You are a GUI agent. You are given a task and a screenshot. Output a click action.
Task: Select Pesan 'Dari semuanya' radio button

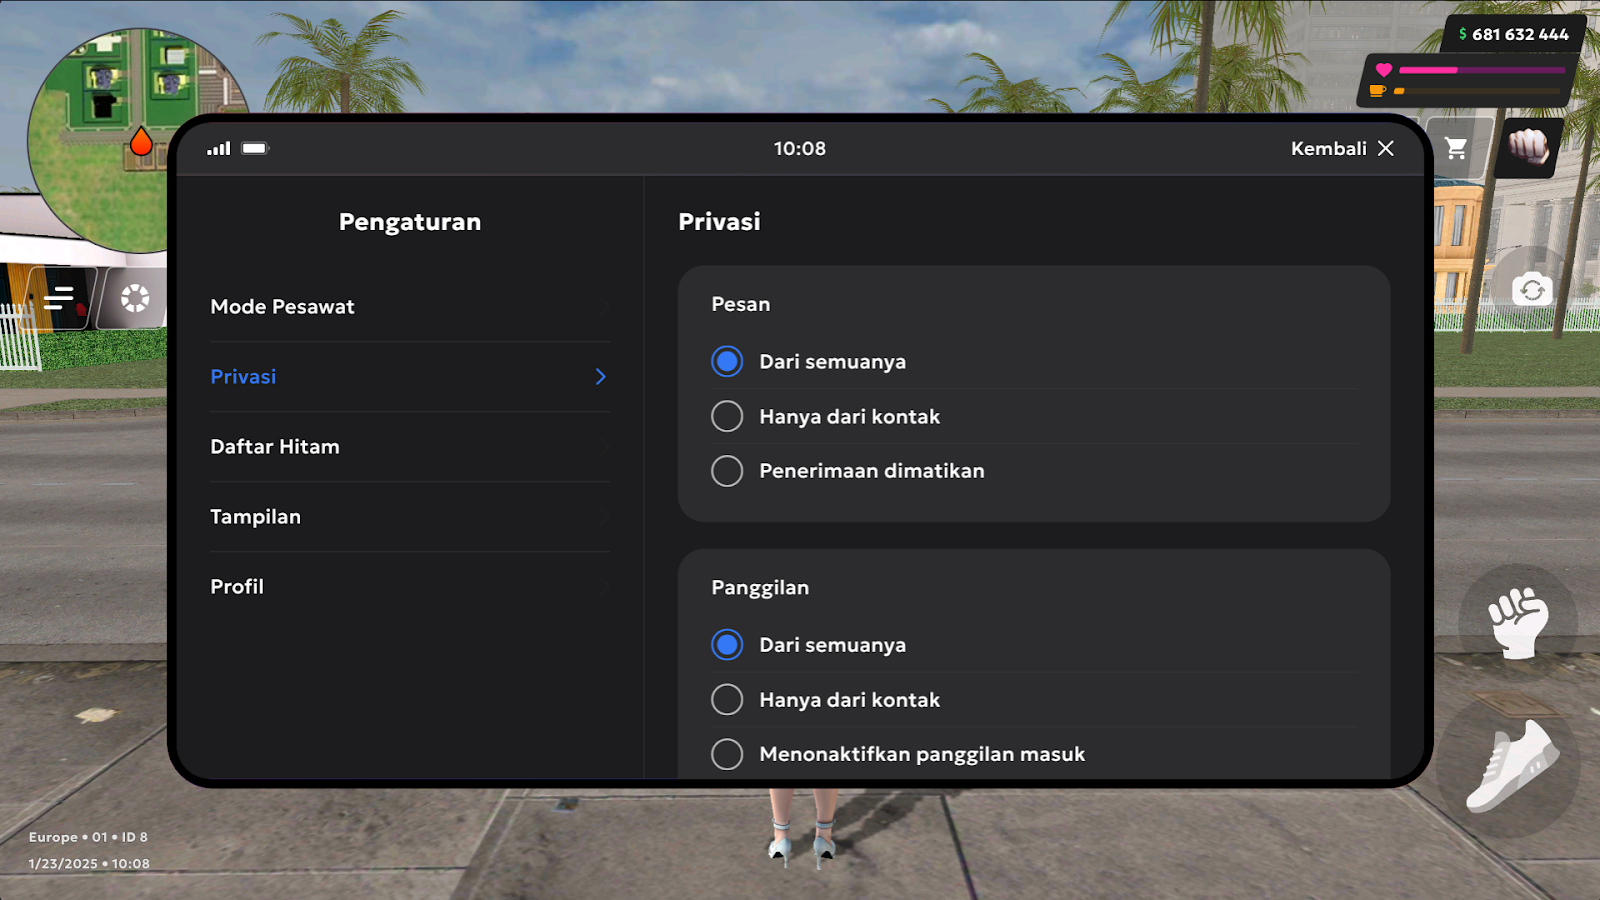coord(727,361)
